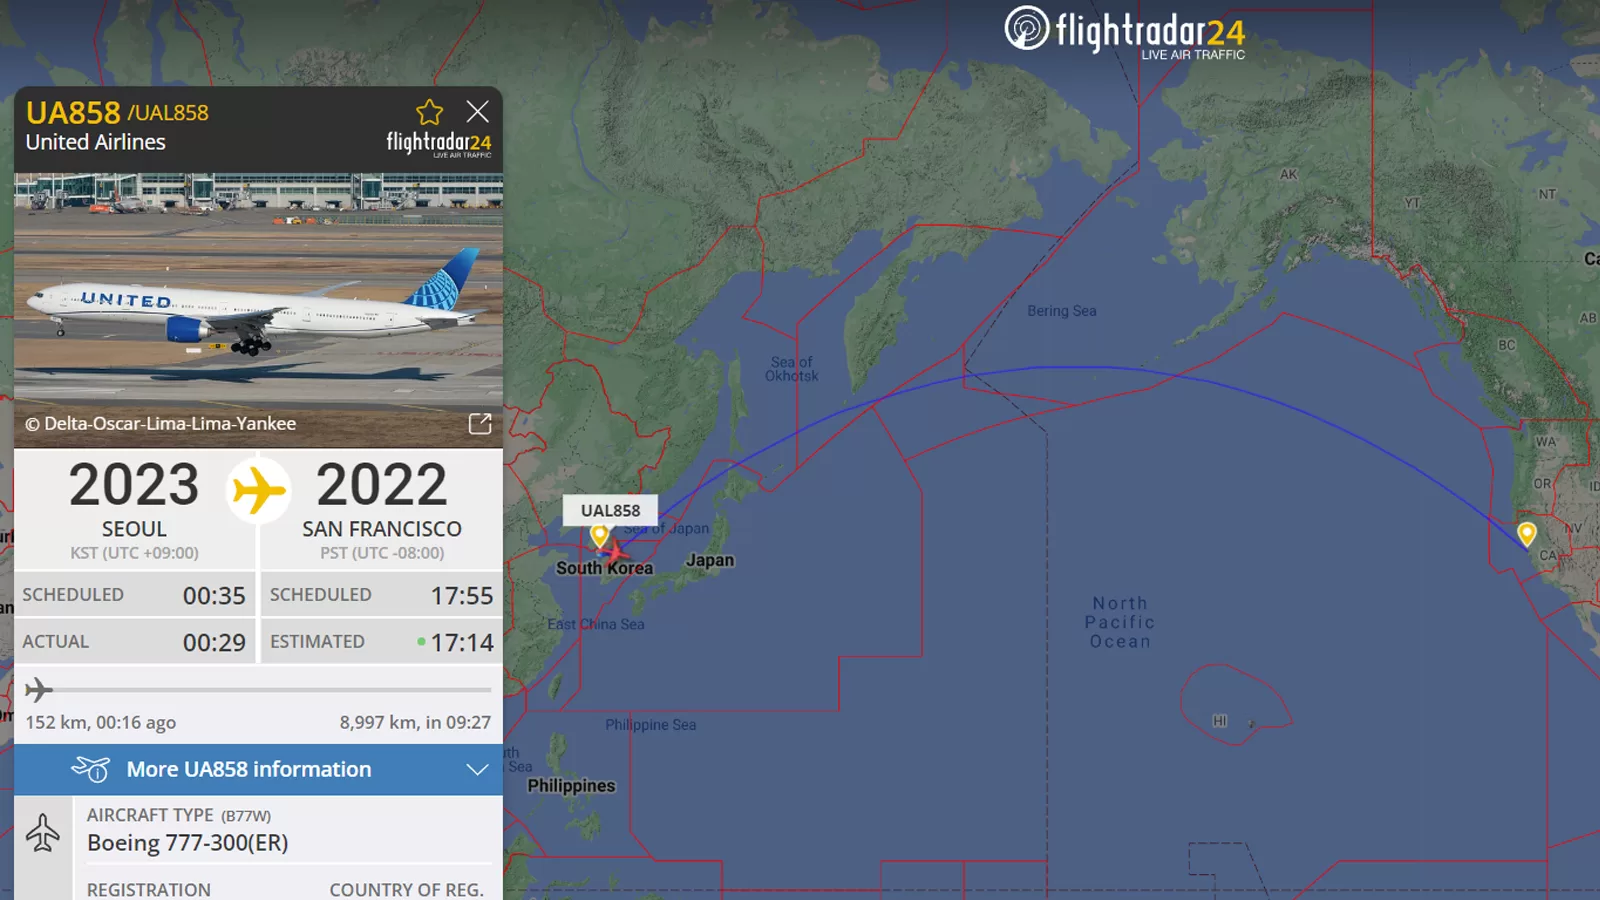
Task: Click the aircraft type plane icon
Action: tap(43, 832)
